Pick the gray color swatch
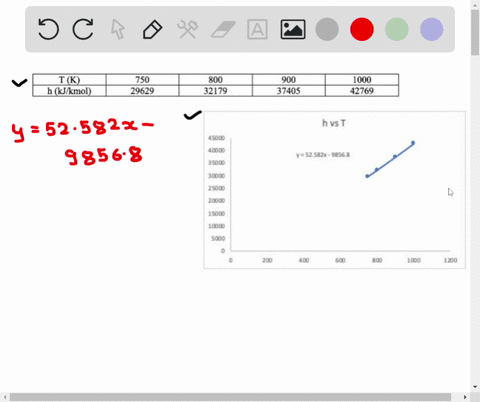The width and height of the screenshot is (480, 402). point(327,29)
